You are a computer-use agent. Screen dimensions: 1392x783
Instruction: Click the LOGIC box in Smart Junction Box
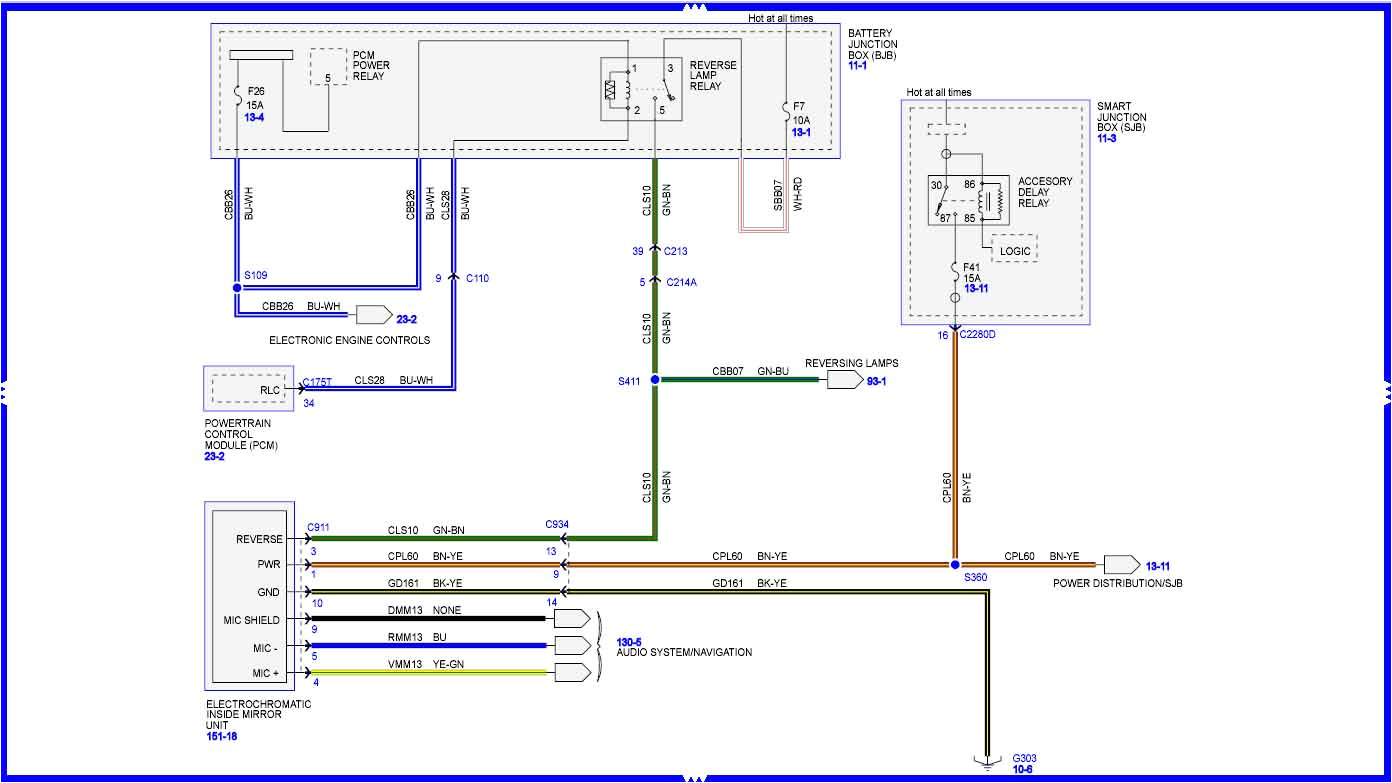click(1014, 251)
